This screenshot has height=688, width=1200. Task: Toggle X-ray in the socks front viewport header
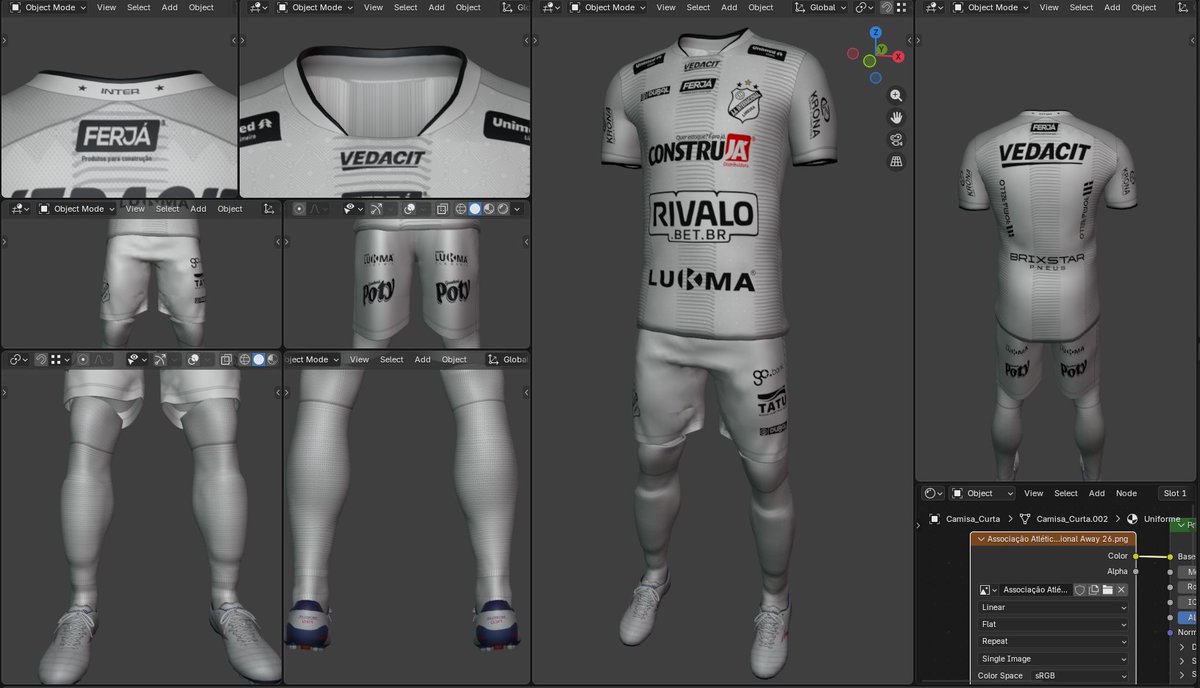point(226,359)
